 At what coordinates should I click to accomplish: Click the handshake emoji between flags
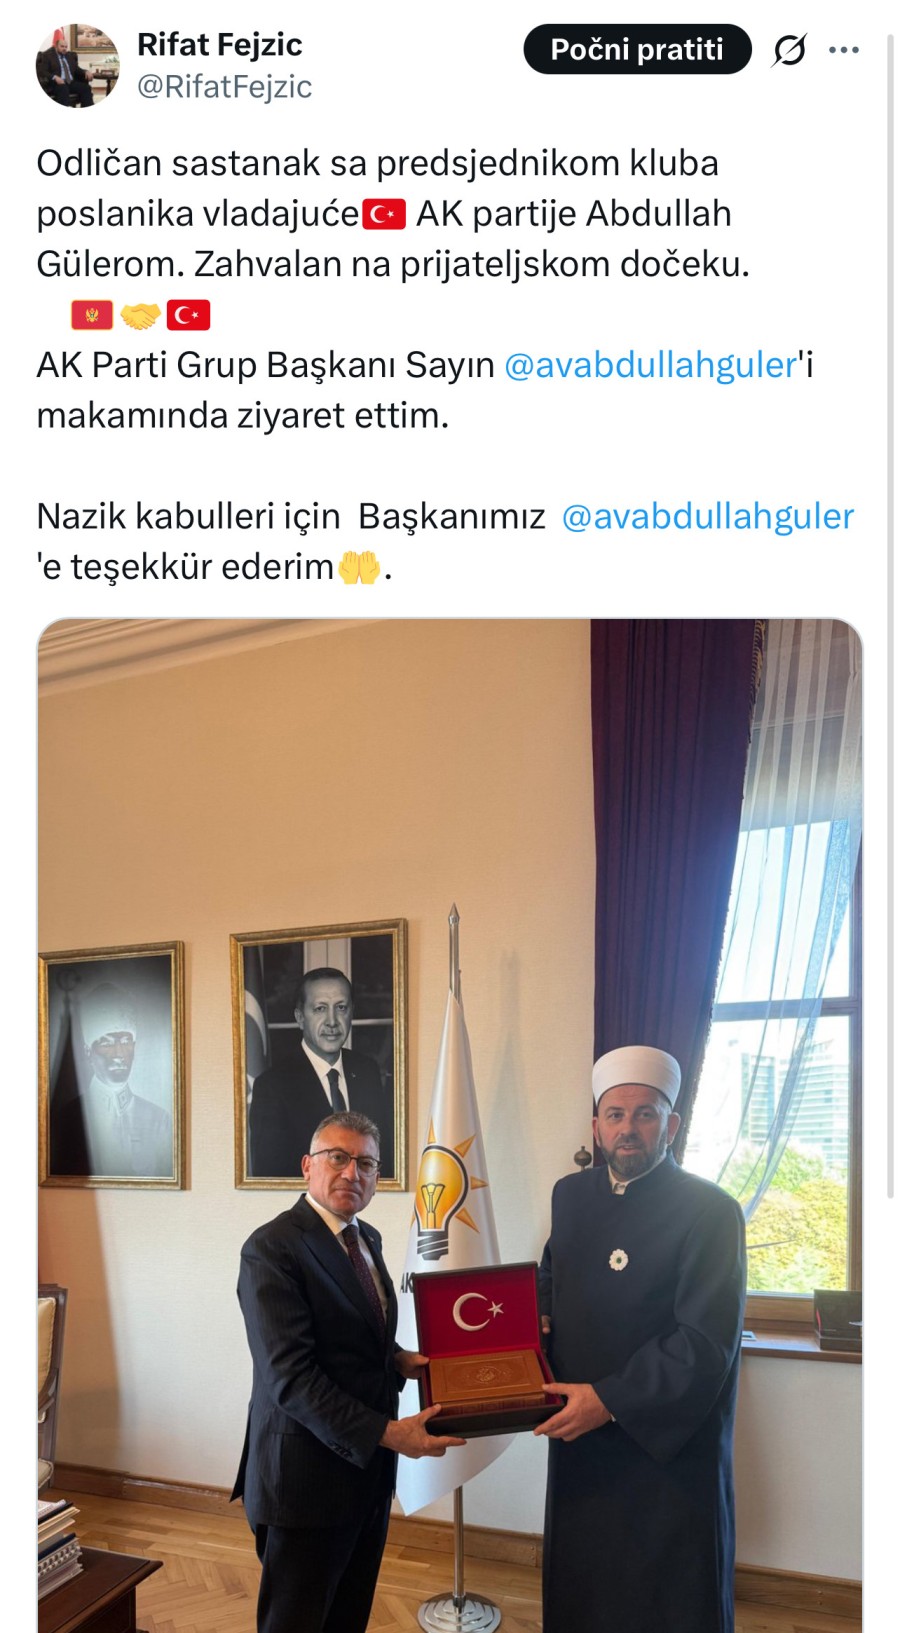point(140,315)
